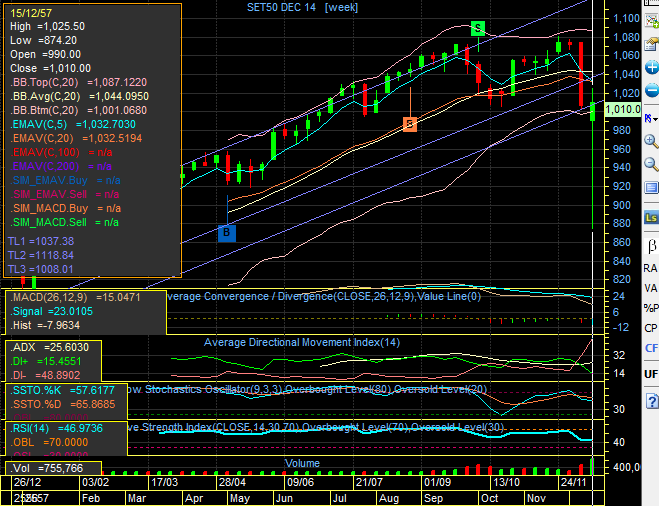Click the .BB.Top(C,20) legend entry
Image resolution: width=659 pixels, height=506 pixels.
click(x=79, y=82)
